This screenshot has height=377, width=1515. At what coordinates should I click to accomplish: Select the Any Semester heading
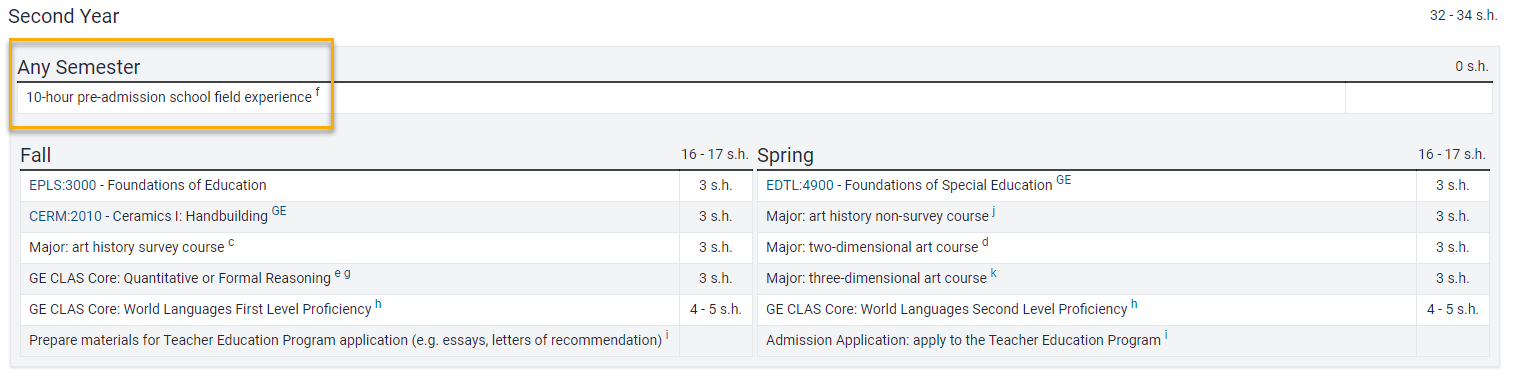[x=79, y=67]
